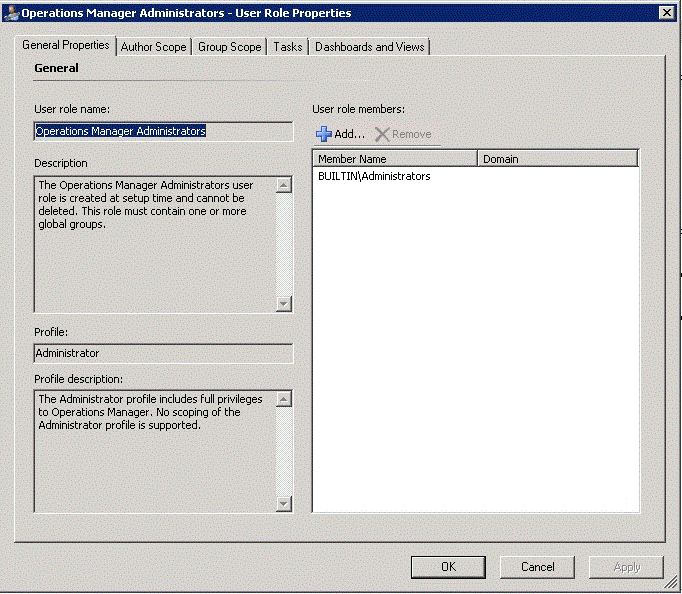The width and height of the screenshot is (682, 594).
Task: Confirm changes with the OK button
Action: (448, 567)
